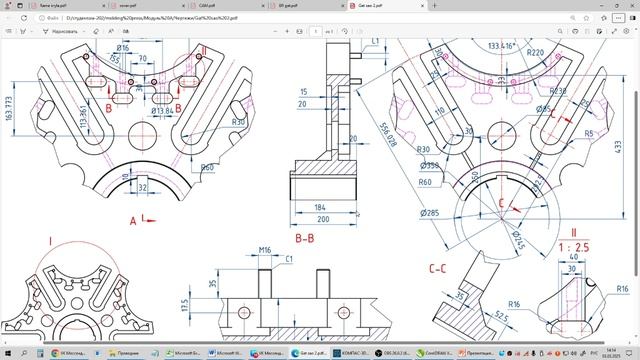Open the tab actions menu

[19, 6]
